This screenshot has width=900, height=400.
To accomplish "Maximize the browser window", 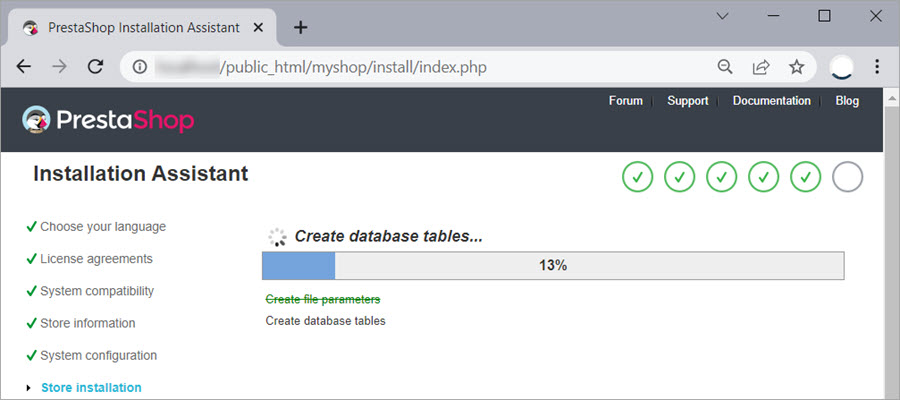I will pos(824,16).
